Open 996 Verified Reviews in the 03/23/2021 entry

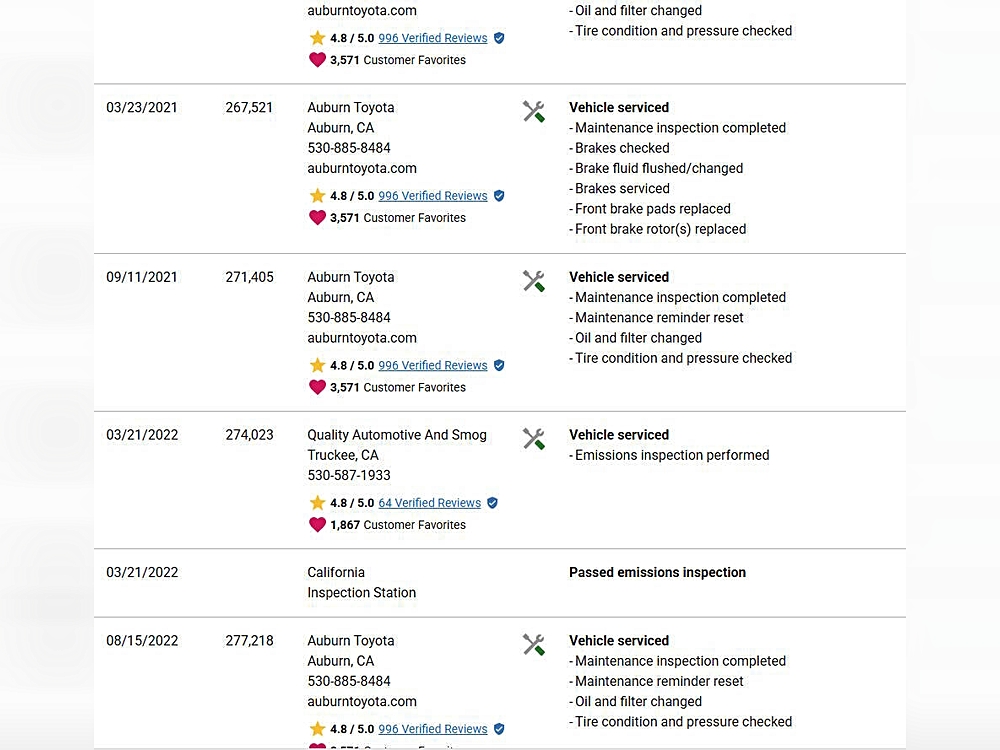tap(432, 196)
